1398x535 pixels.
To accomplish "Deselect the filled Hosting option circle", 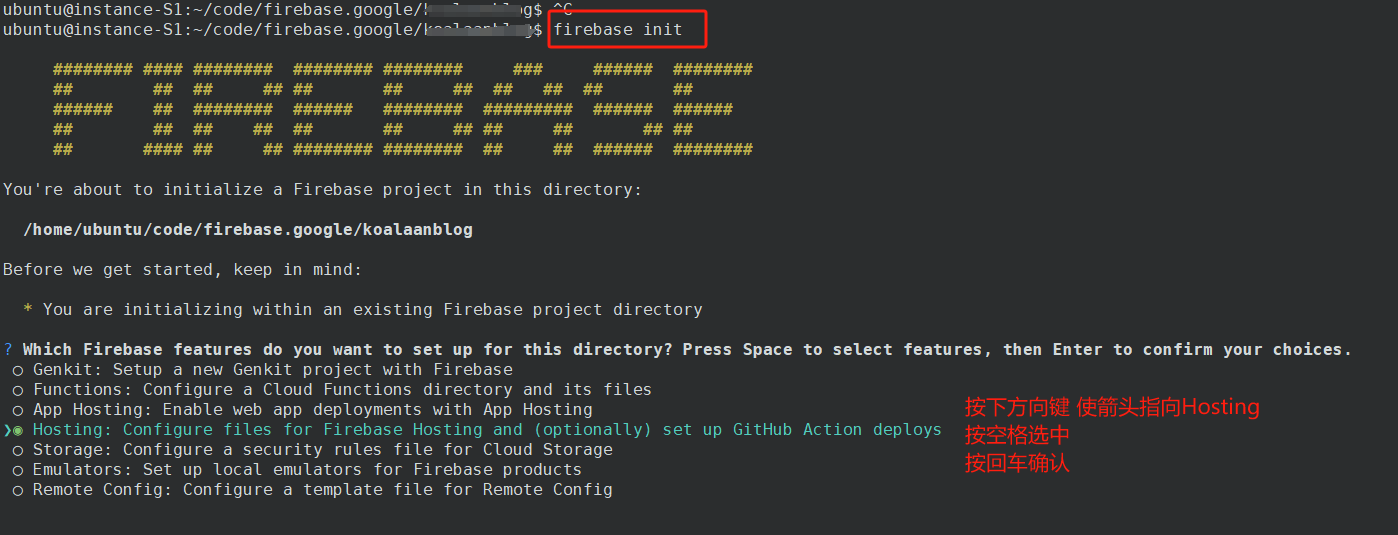I will [18, 430].
